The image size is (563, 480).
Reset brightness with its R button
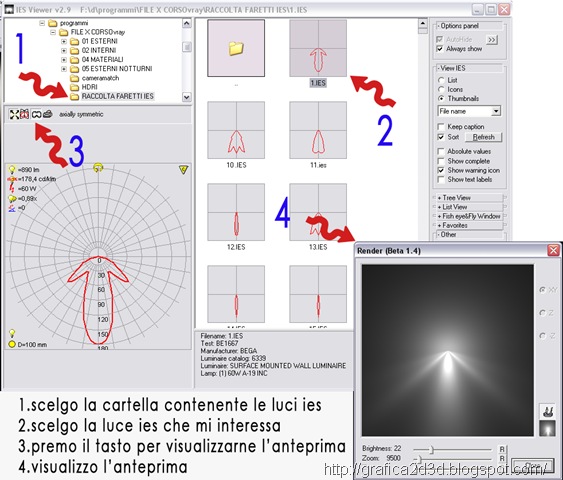pos(502,449)
